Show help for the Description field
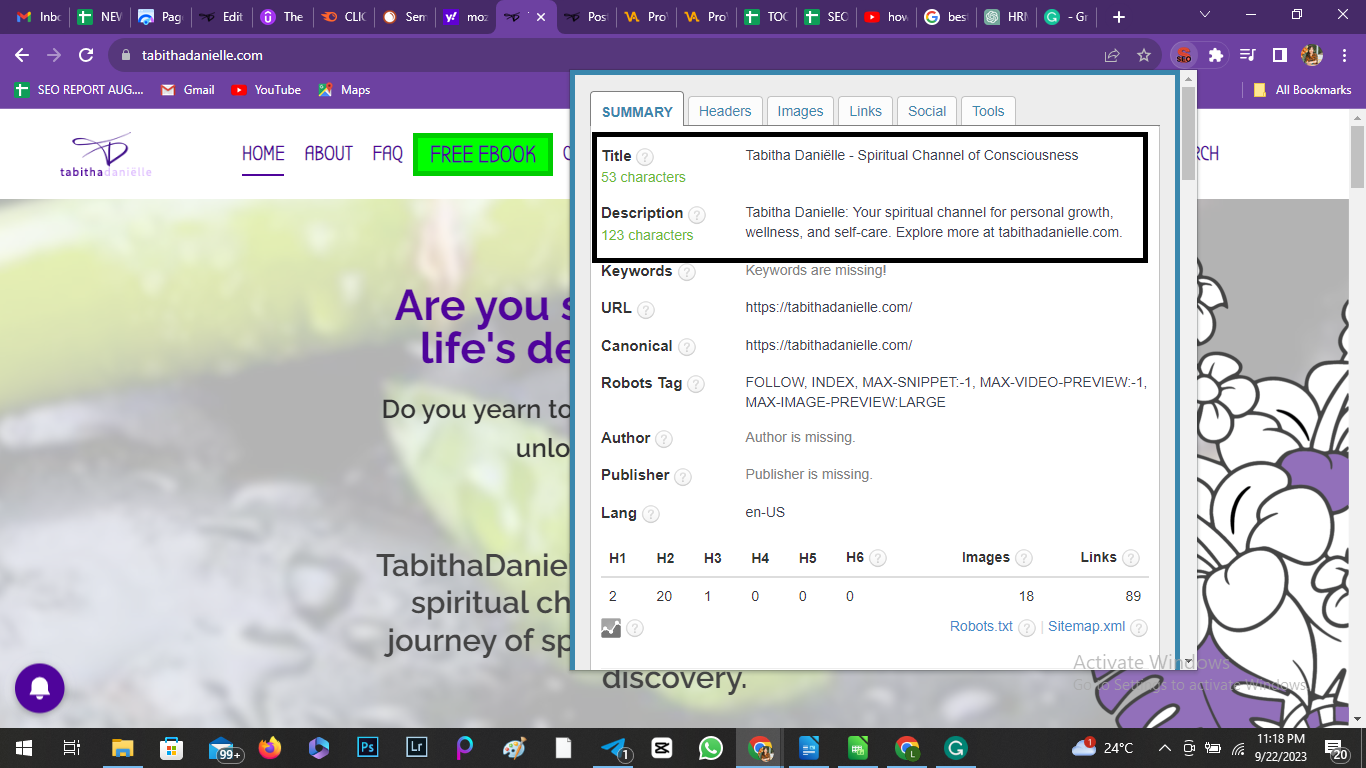 tap(697, 215)
